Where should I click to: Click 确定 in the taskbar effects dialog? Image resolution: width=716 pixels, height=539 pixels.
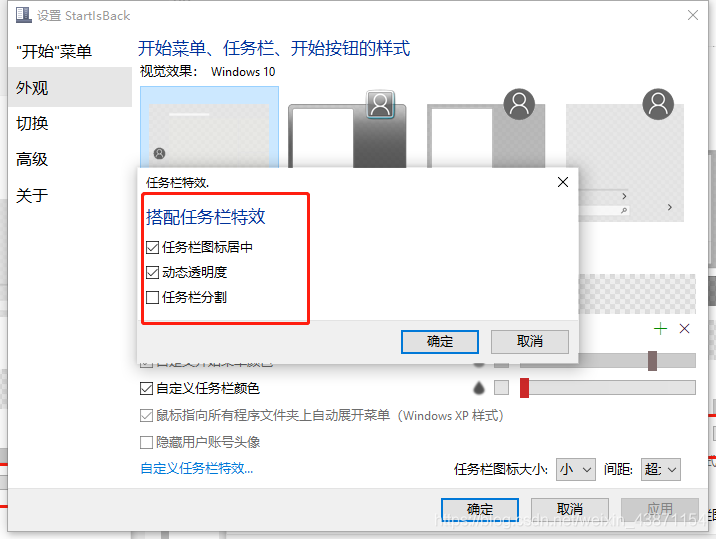pos(440,342)
